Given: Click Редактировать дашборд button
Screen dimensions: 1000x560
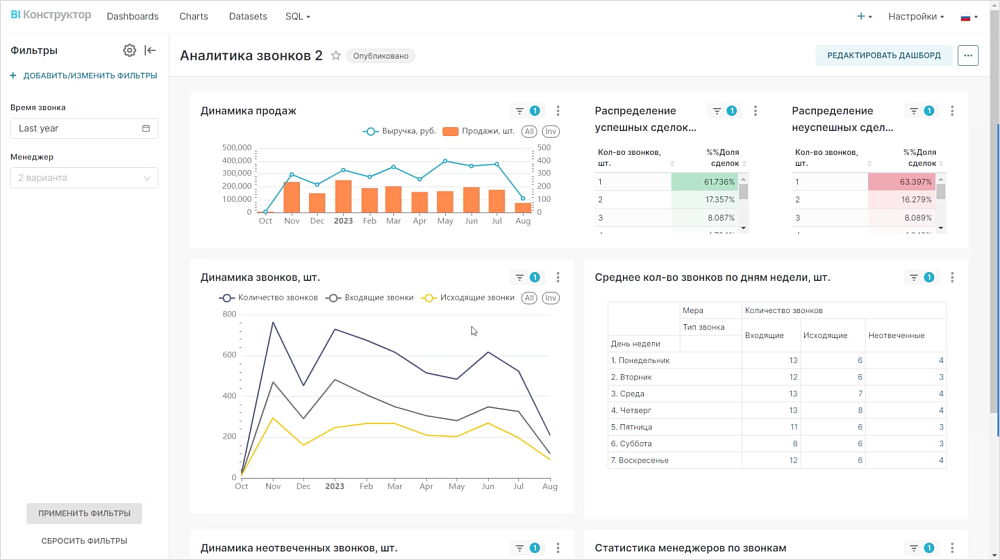Looking at the screenshot, I should tap(883, 56).
